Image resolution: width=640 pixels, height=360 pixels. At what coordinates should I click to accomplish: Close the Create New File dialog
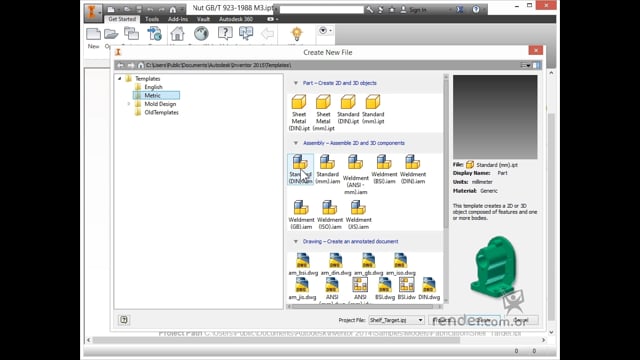536,50
